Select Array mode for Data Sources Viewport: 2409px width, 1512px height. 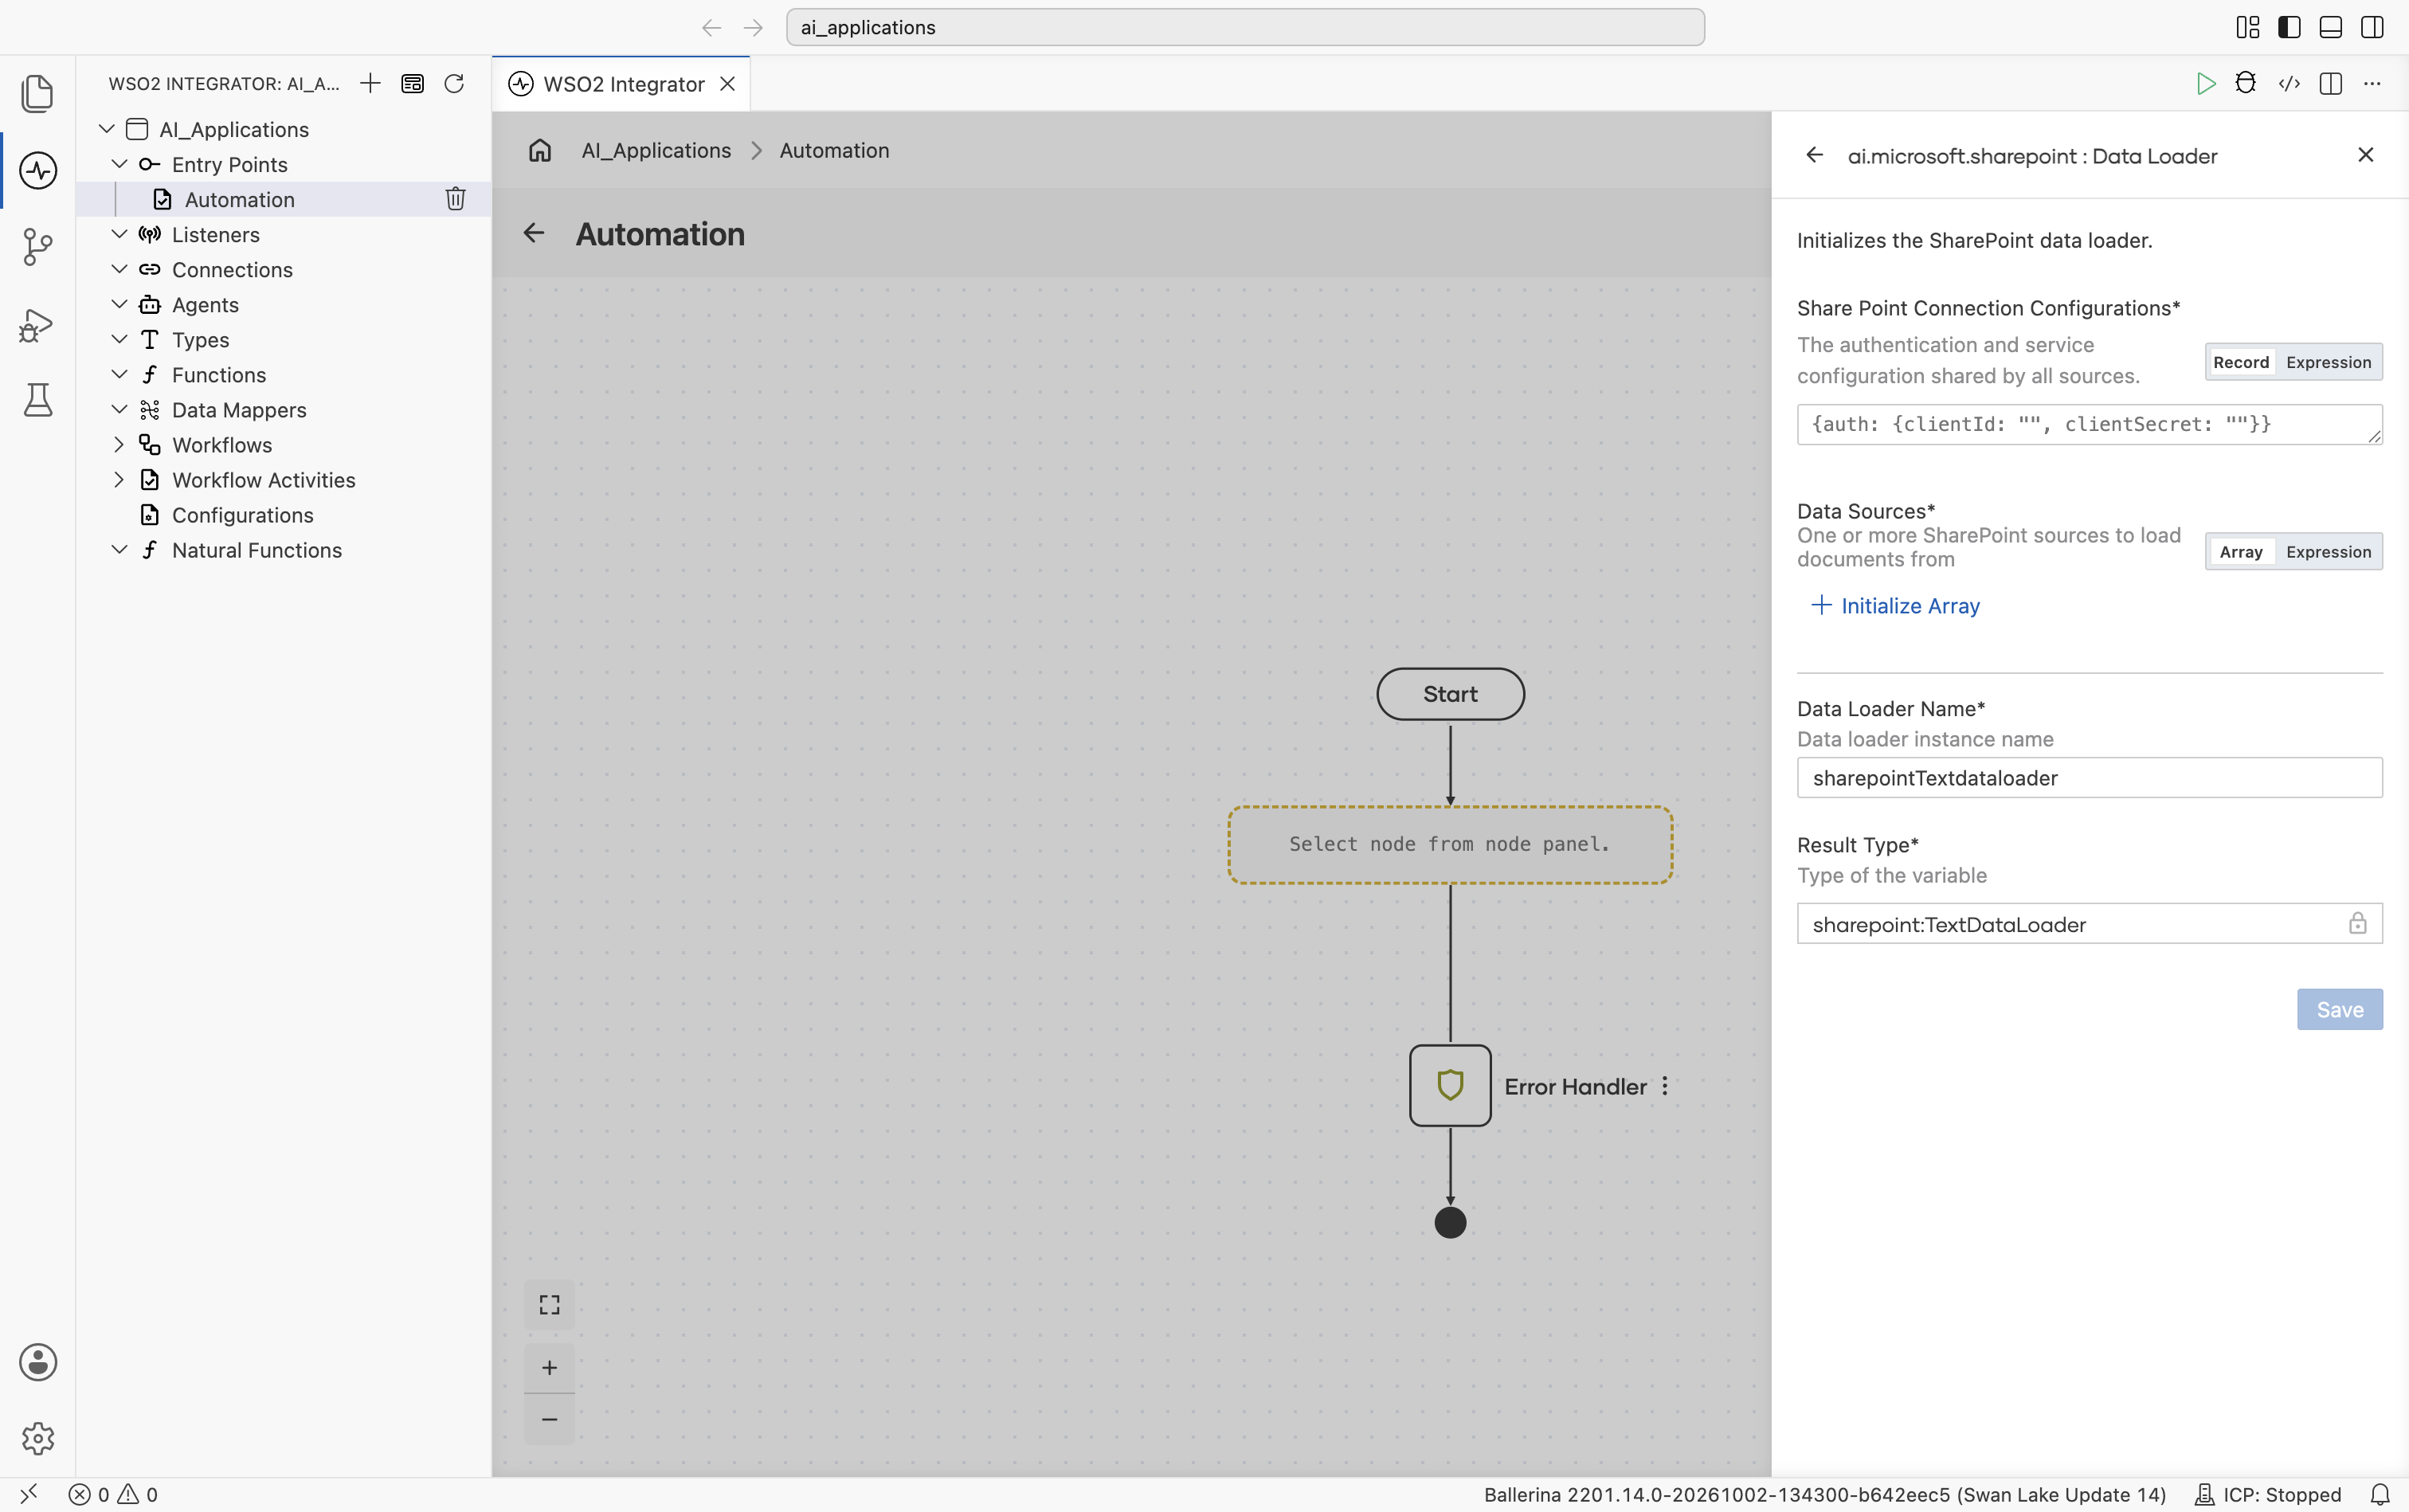coord(2241,552)
